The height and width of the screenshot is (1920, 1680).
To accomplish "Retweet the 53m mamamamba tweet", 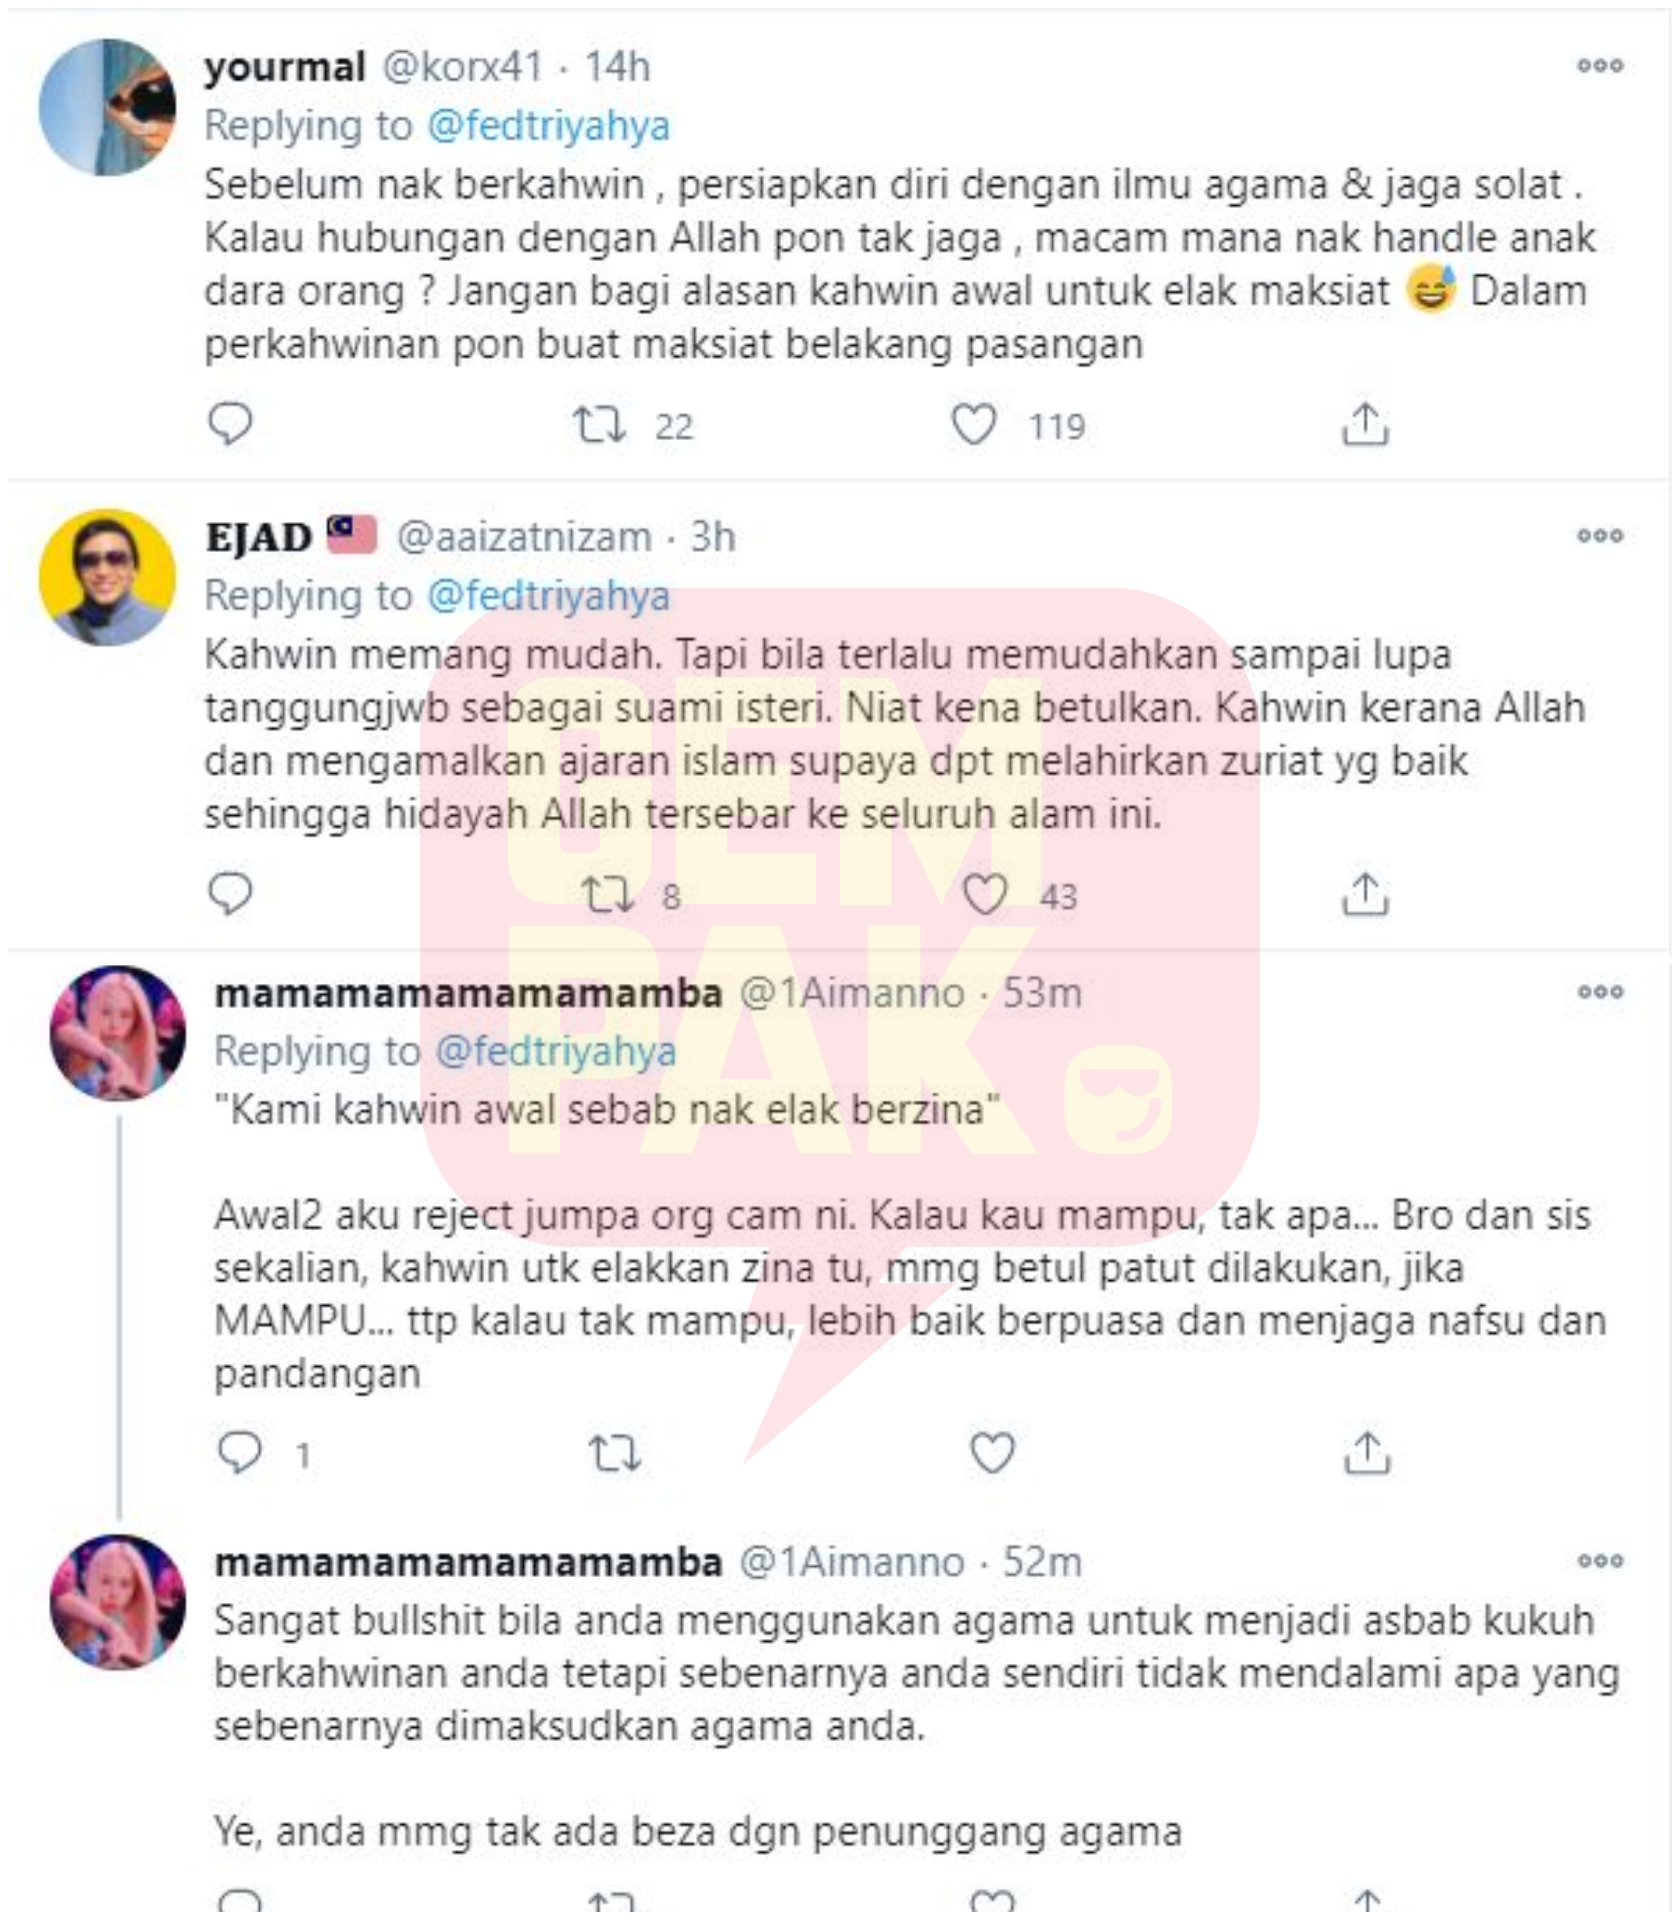I will [x=614, y=1454].
